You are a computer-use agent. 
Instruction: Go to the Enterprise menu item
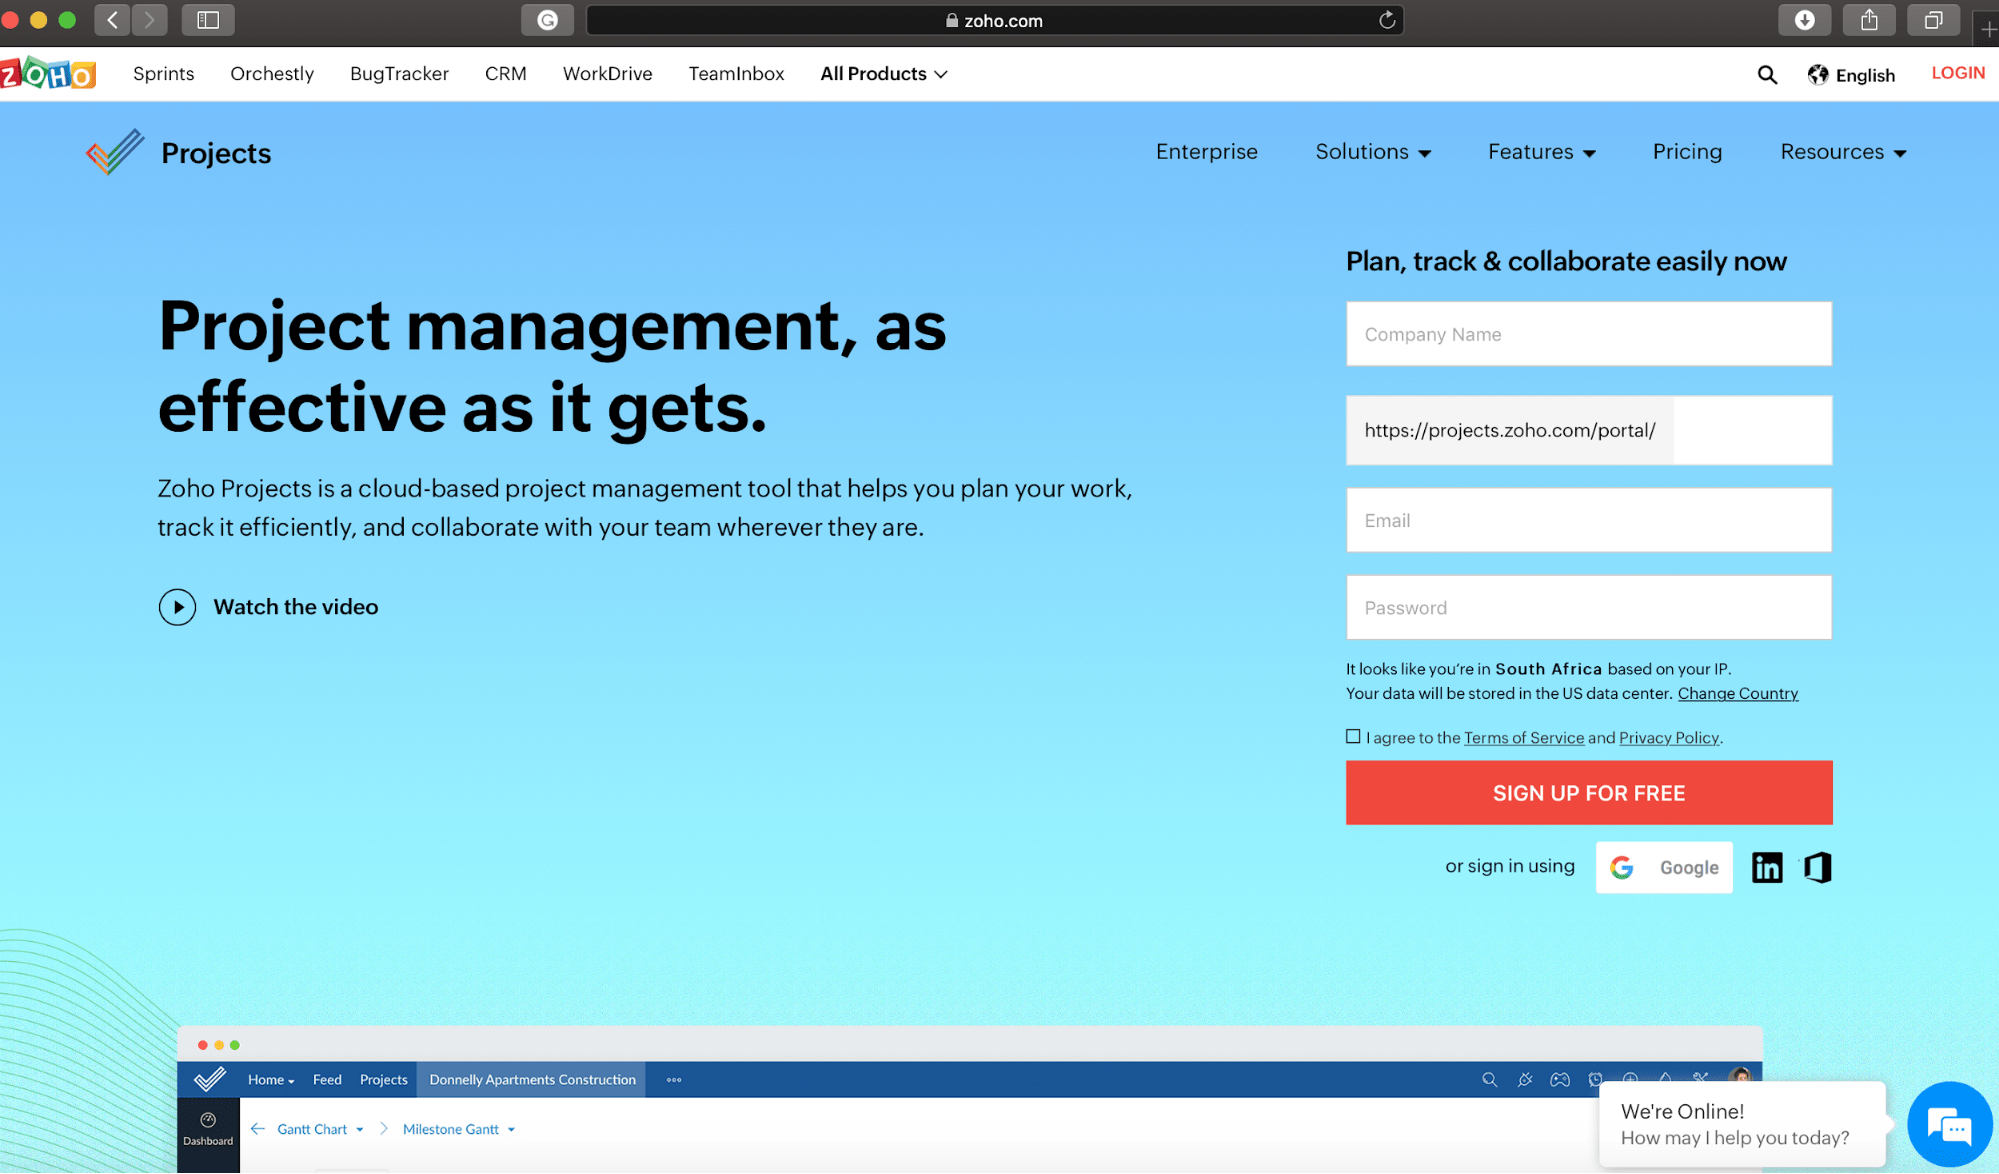pos(1206,152)
